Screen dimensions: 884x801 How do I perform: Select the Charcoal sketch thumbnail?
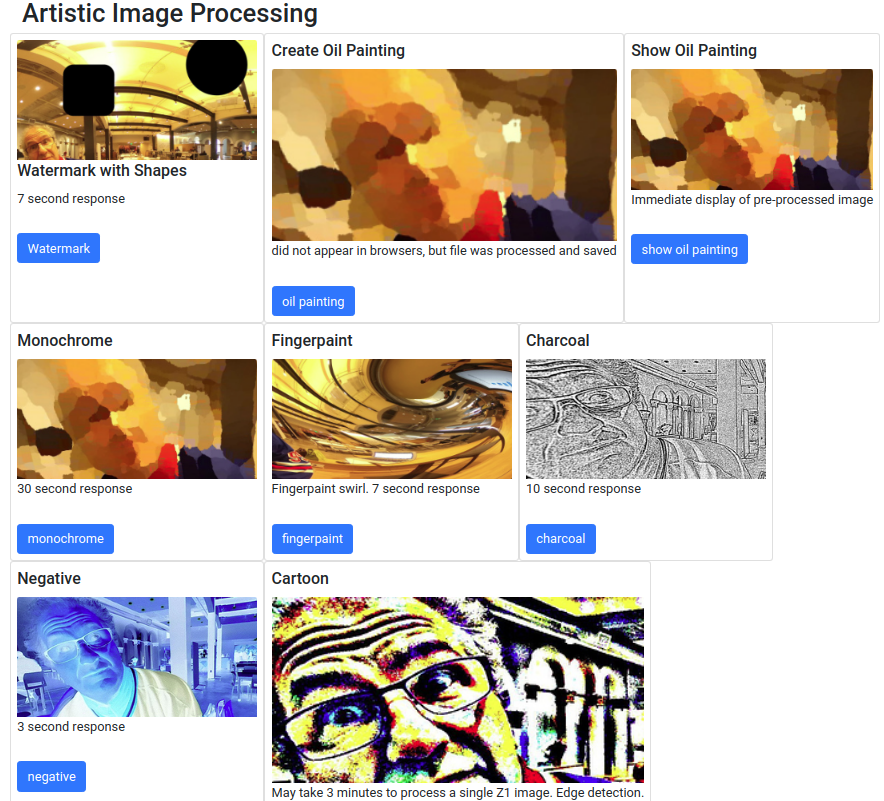(x=646, y=419)
